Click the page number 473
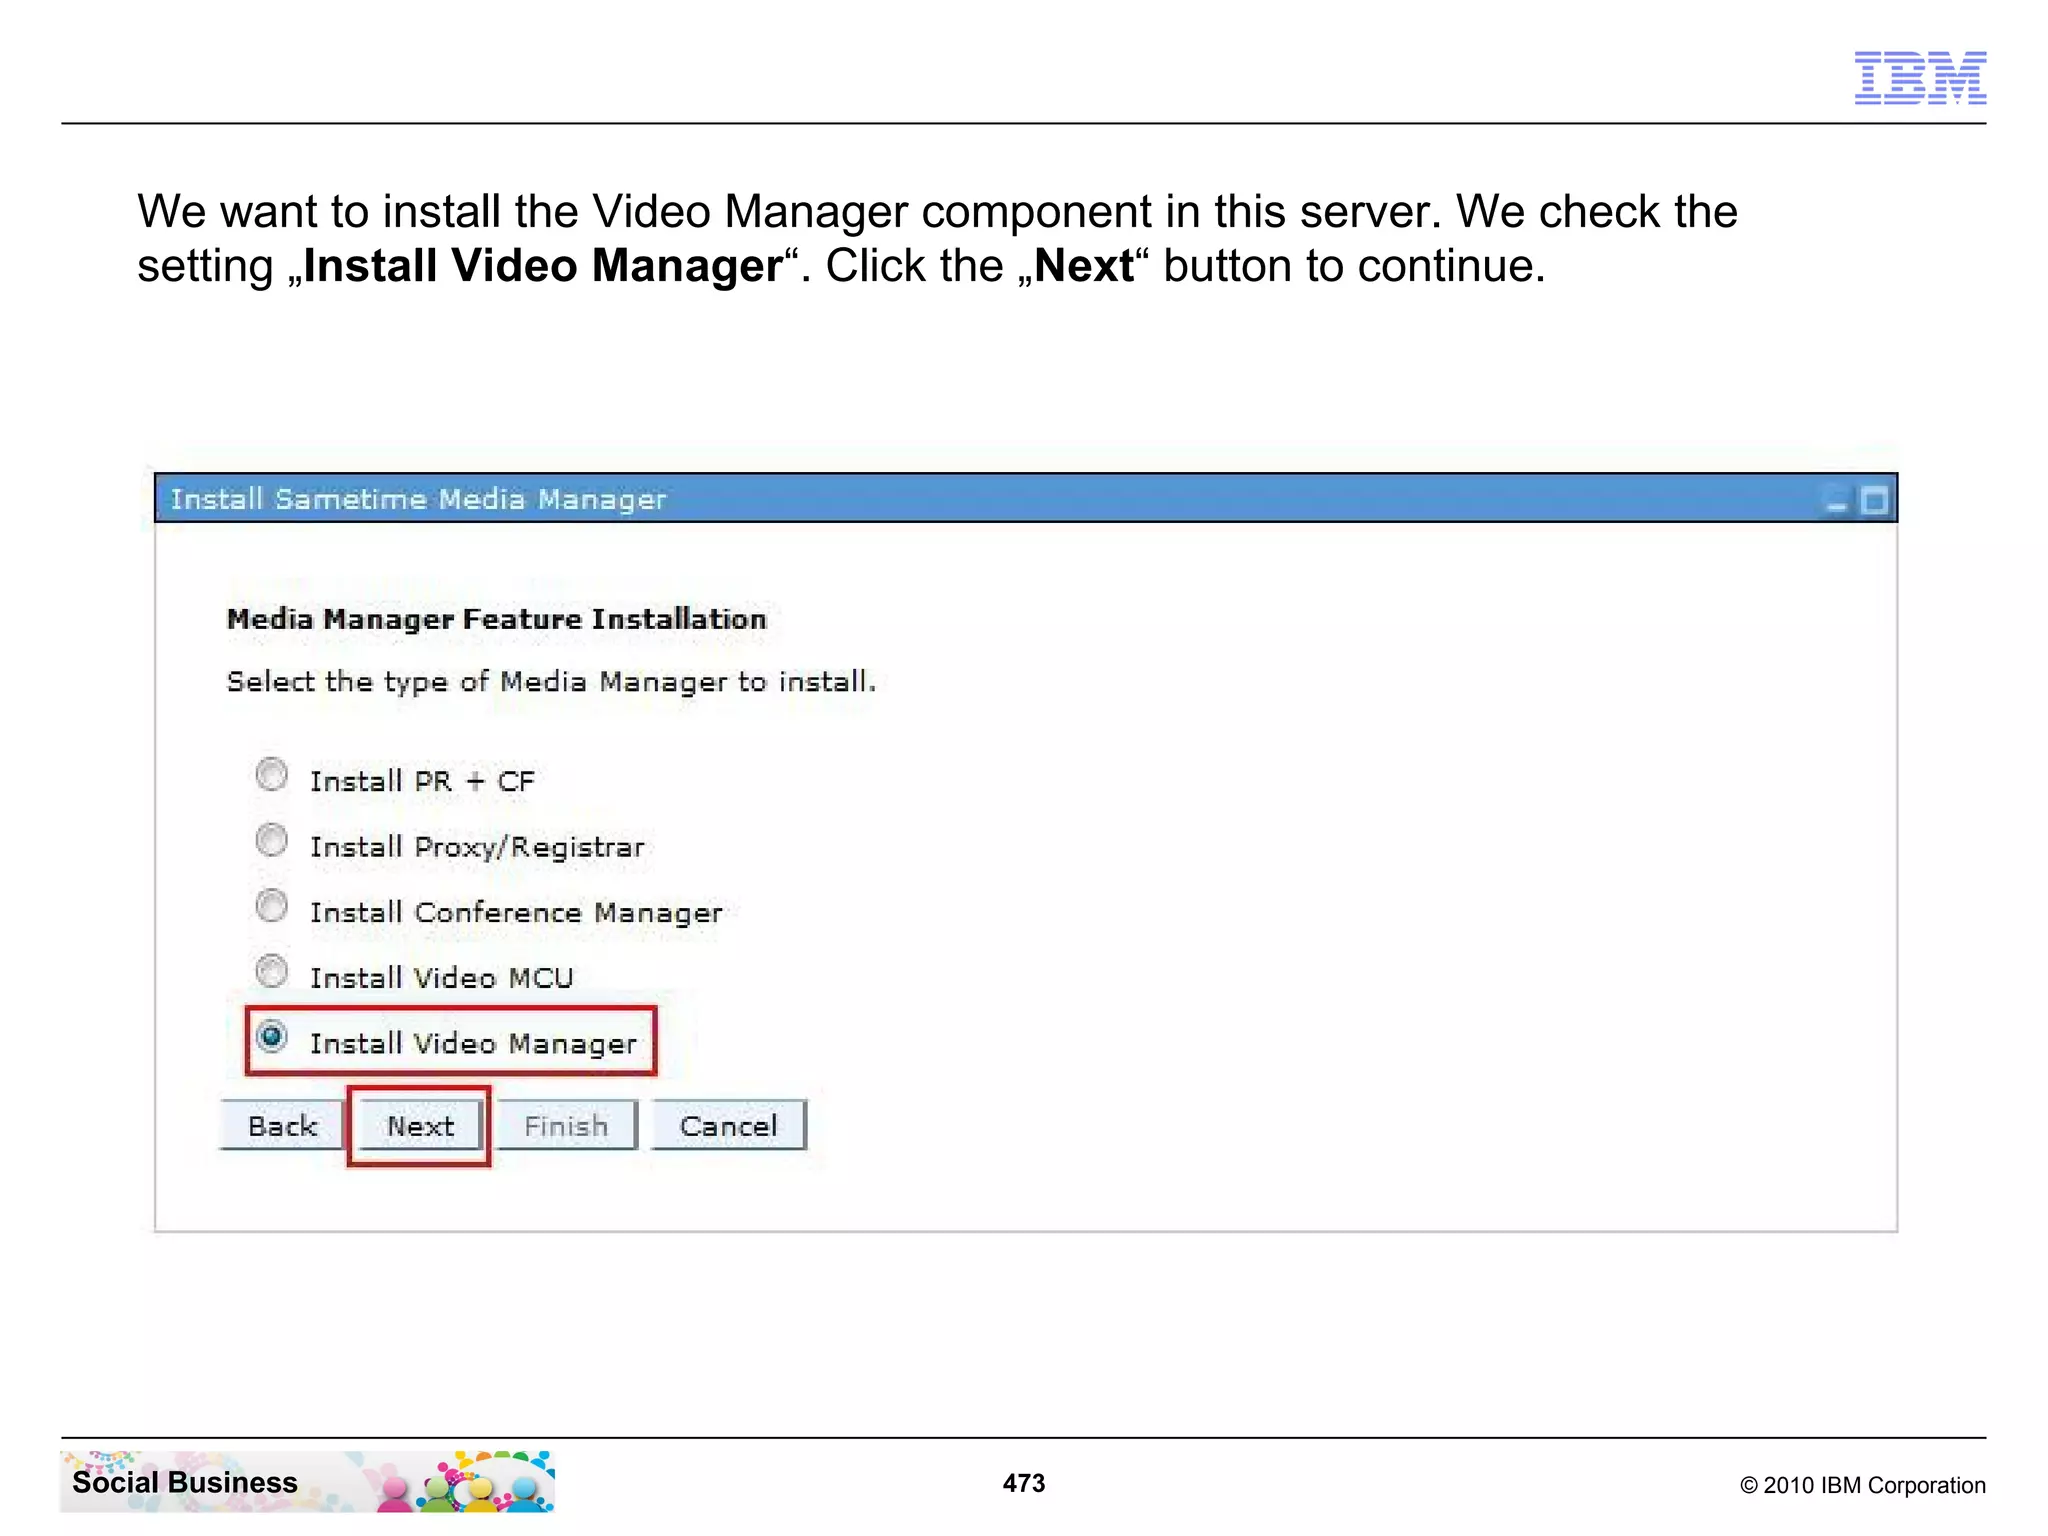Screen dimensions: 2048x1536 (1024, 1483)
